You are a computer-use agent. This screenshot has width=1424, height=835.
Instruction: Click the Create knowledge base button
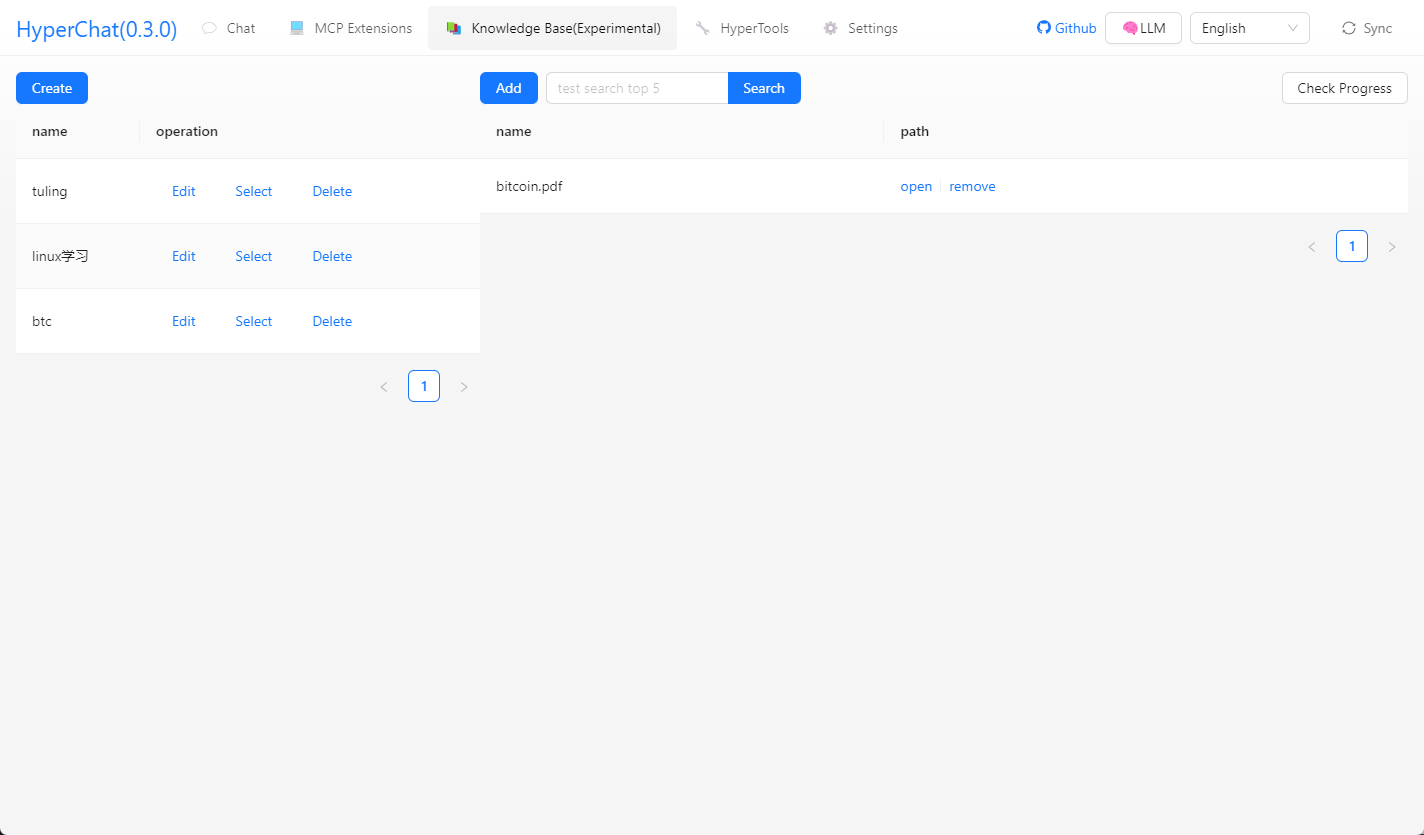click(52, 88)
